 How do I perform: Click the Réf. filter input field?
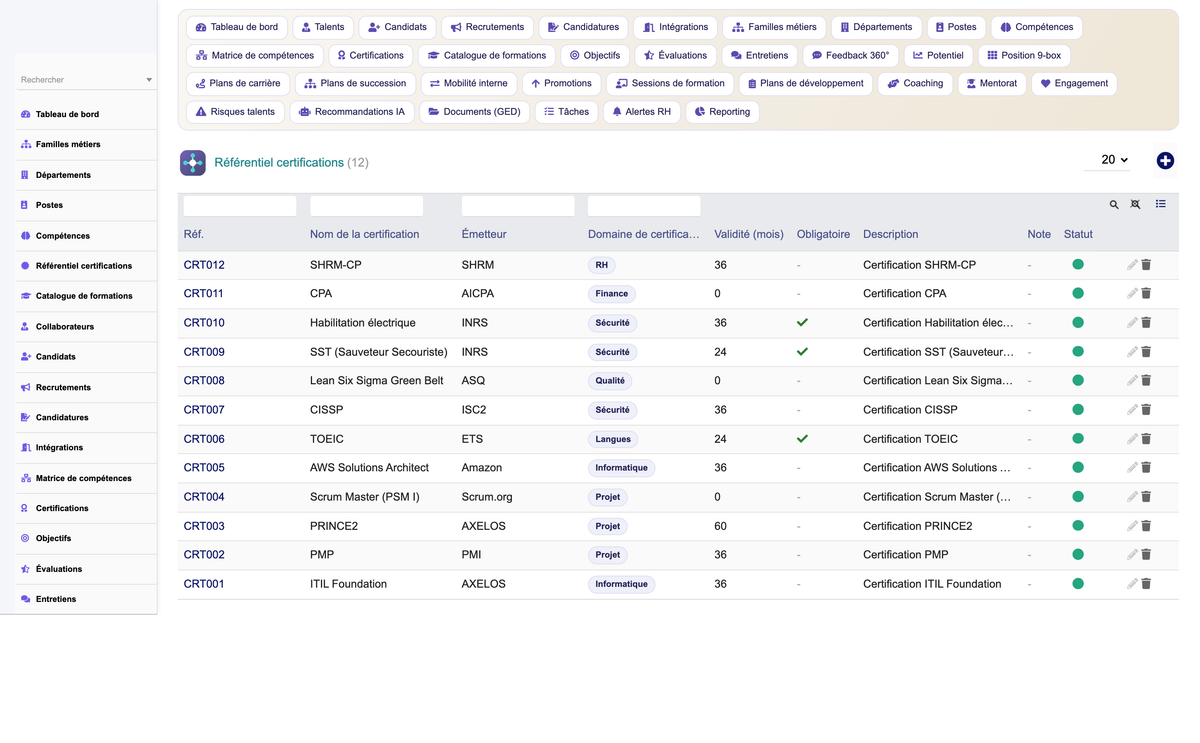click(240, 206)
